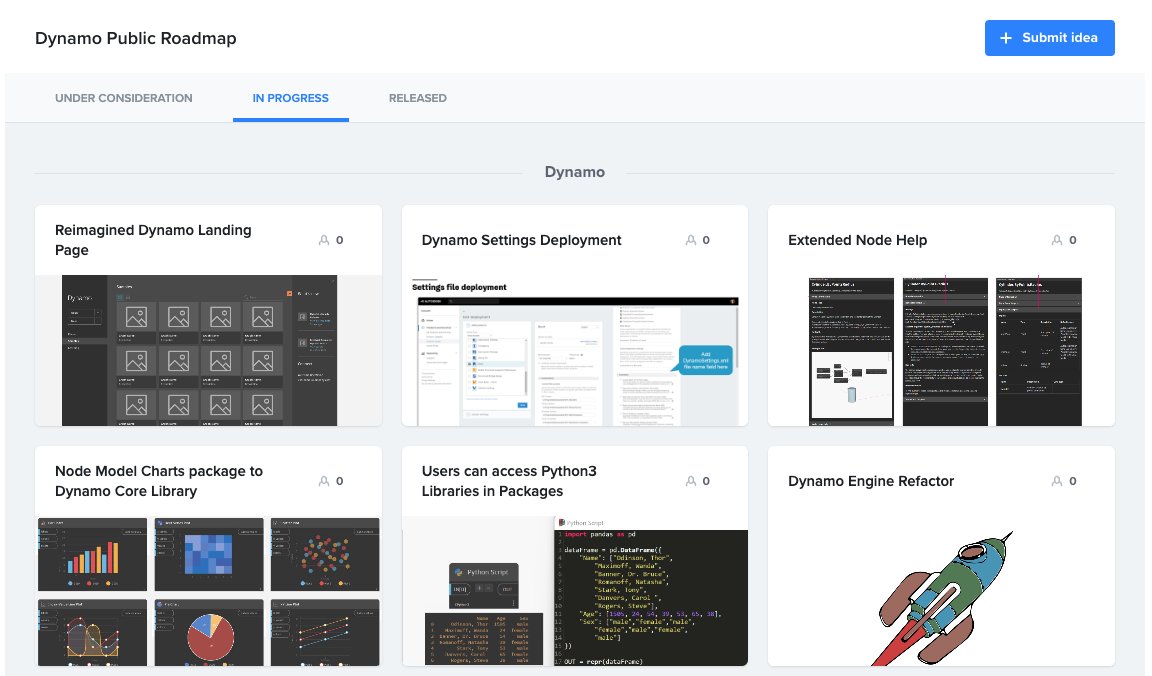Select the In Progress tab
The height and width of the screenshot is (676, 1152).
pos(290,98)
